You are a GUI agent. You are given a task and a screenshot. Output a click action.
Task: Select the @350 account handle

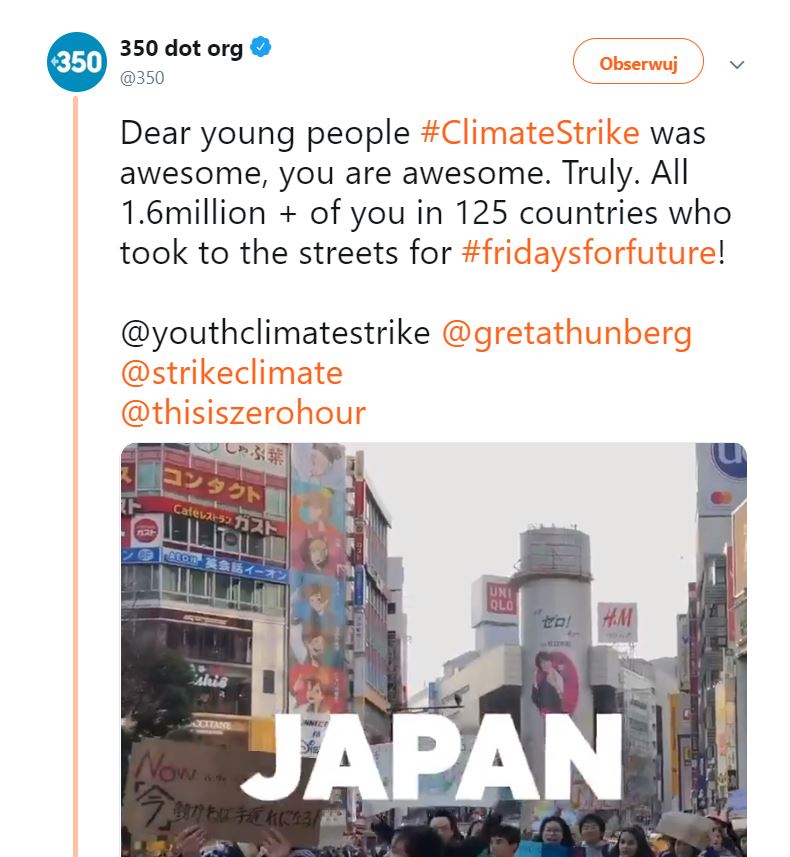[142, 78]
